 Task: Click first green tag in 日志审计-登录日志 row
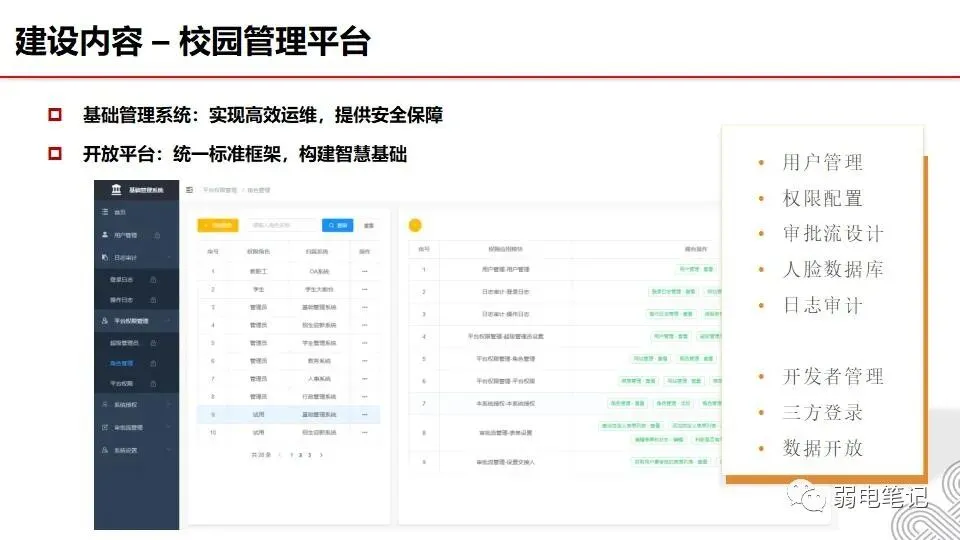point(672,291)
